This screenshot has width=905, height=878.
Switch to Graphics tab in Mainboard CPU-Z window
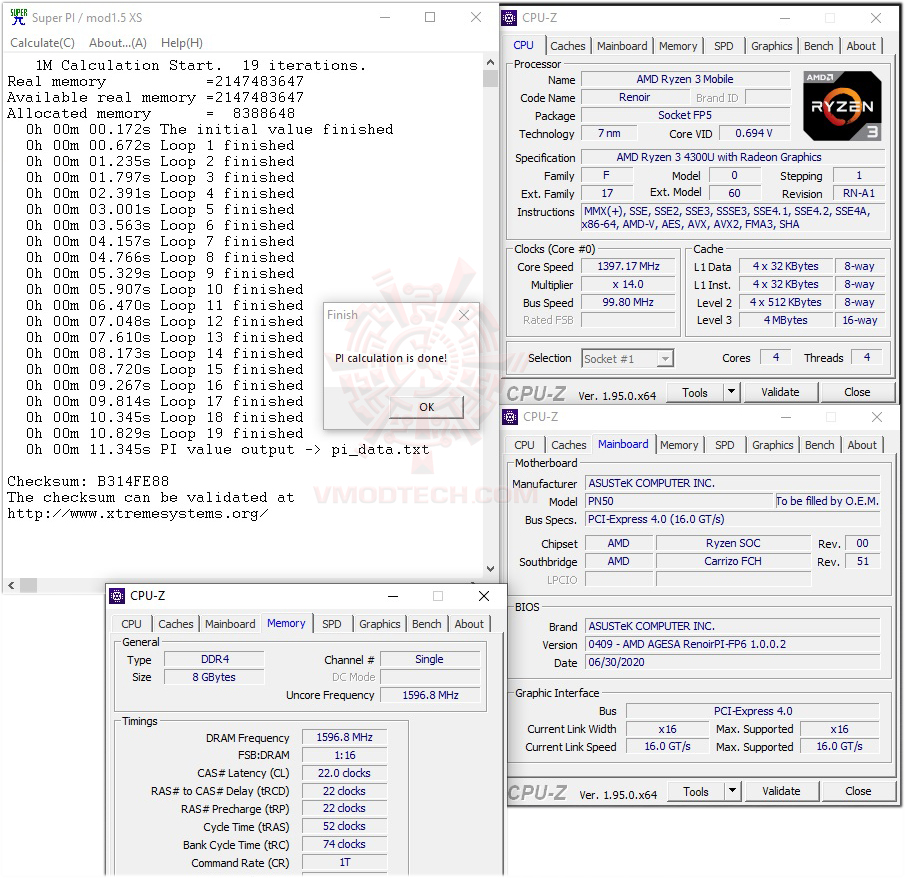coord(772,445)
